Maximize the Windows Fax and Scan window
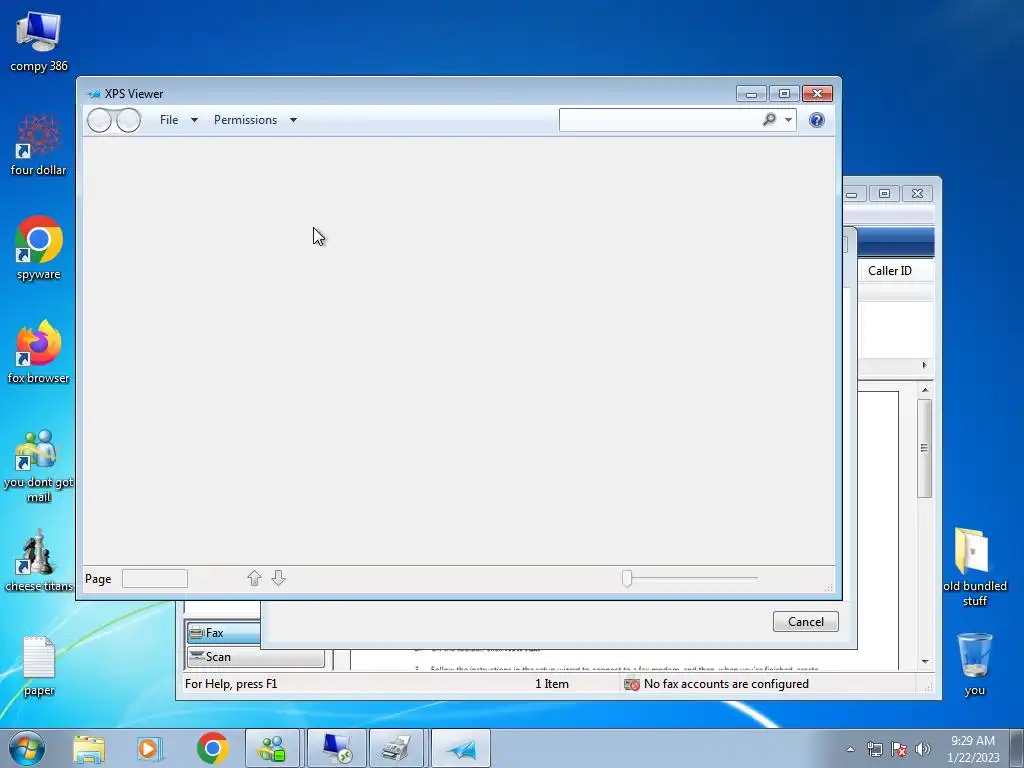 pyautogui.click(x=884, y=194)
